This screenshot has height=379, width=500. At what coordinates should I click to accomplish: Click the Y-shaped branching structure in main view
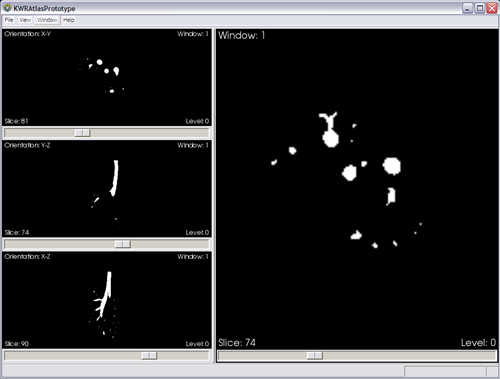click(x=328, y=121)
